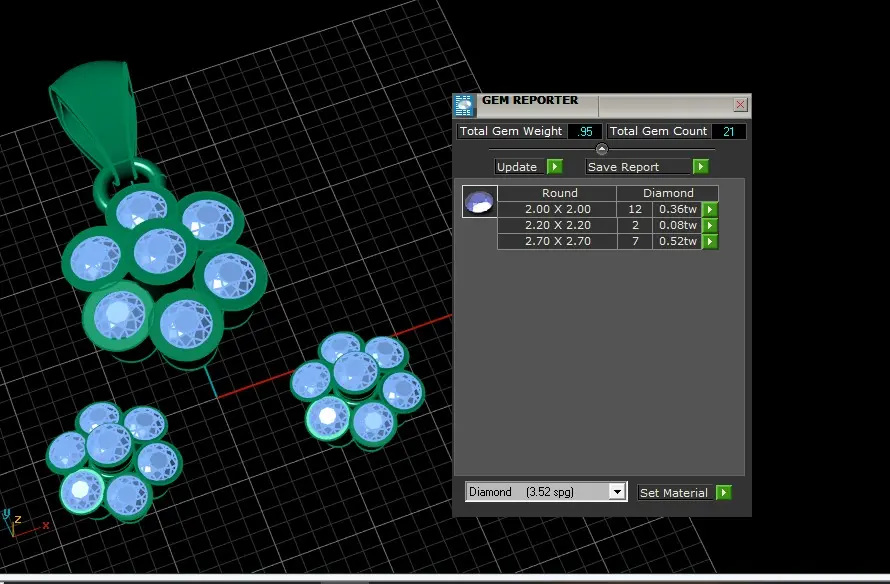The height and width of the screenshot is (584, 890).
Task: Select the center gem of the pendant
Action: click(161, 251)
